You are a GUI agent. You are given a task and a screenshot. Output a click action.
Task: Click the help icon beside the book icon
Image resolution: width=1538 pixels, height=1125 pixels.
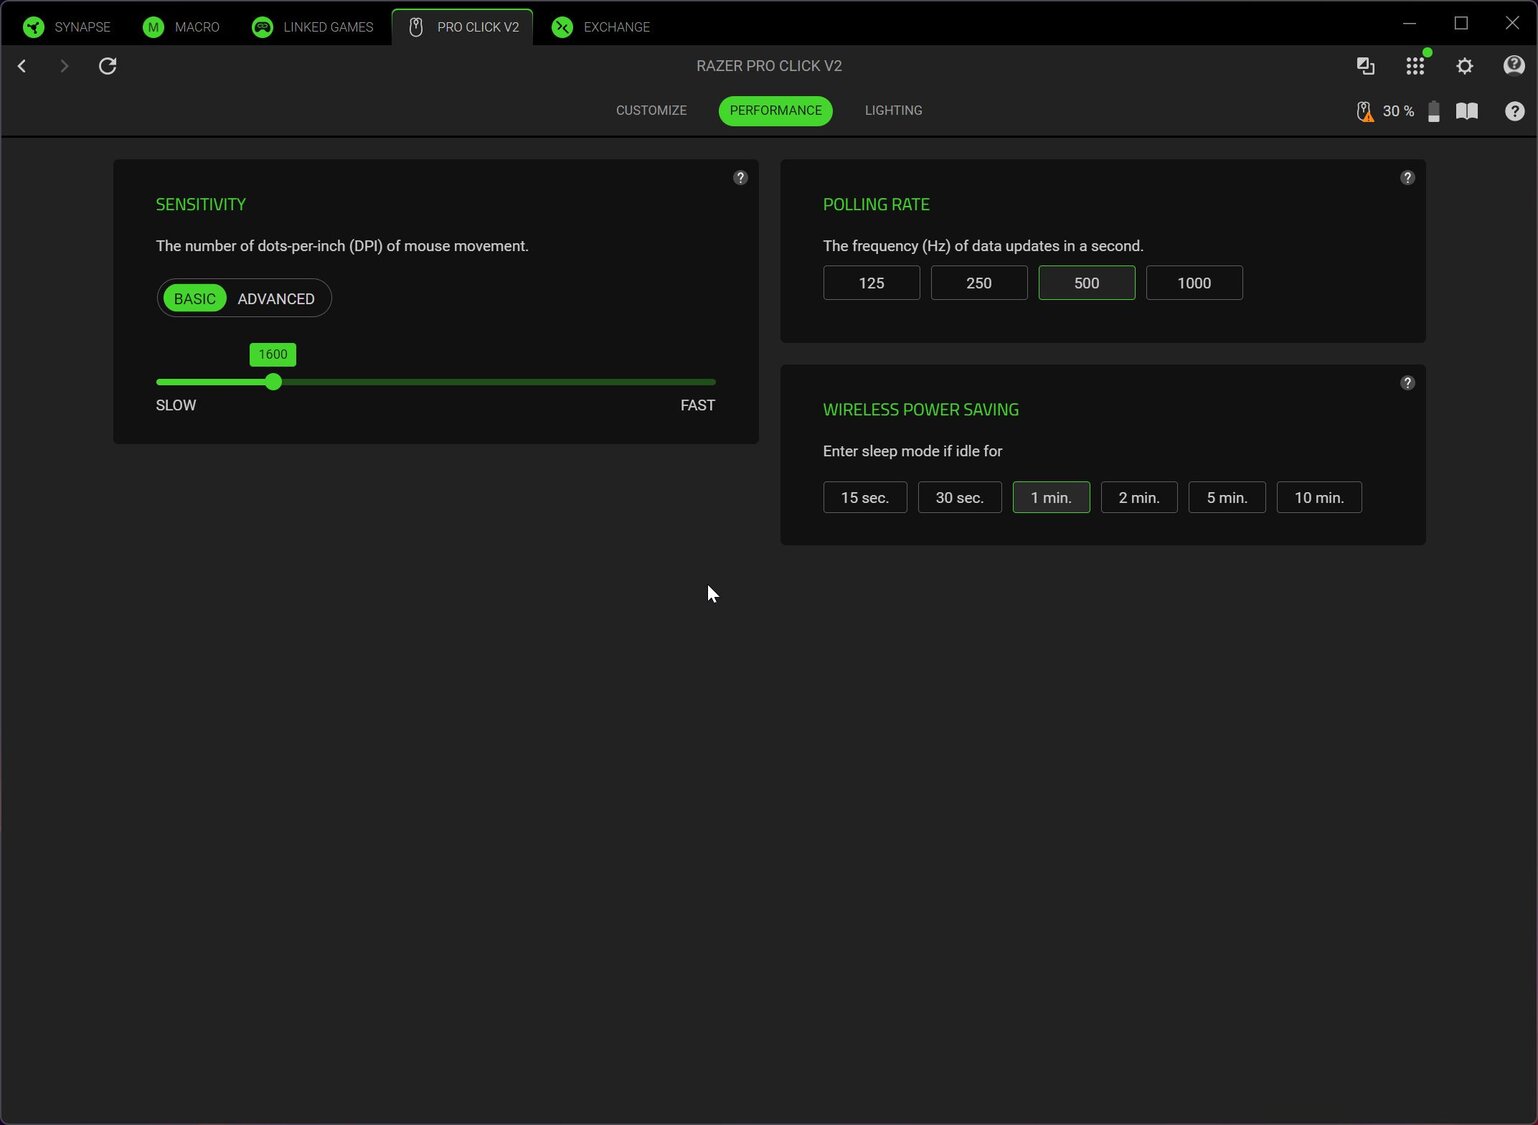pos(1515,111)
